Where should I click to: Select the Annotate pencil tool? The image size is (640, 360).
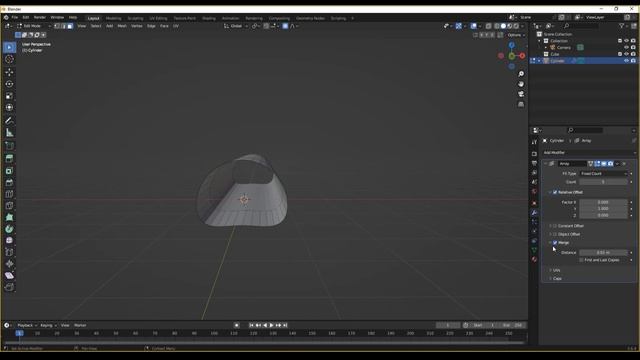click(x=9, y=121)
